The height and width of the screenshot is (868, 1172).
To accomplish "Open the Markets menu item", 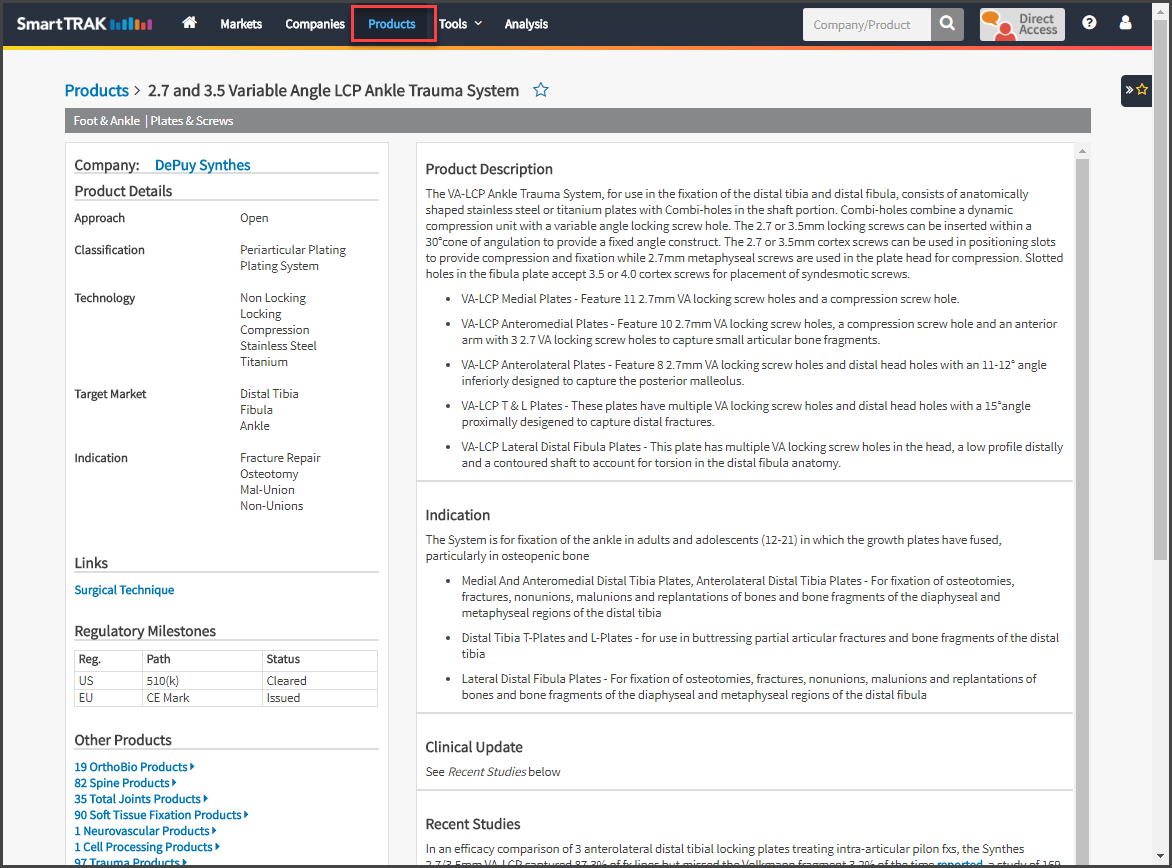I will [241, 24].
